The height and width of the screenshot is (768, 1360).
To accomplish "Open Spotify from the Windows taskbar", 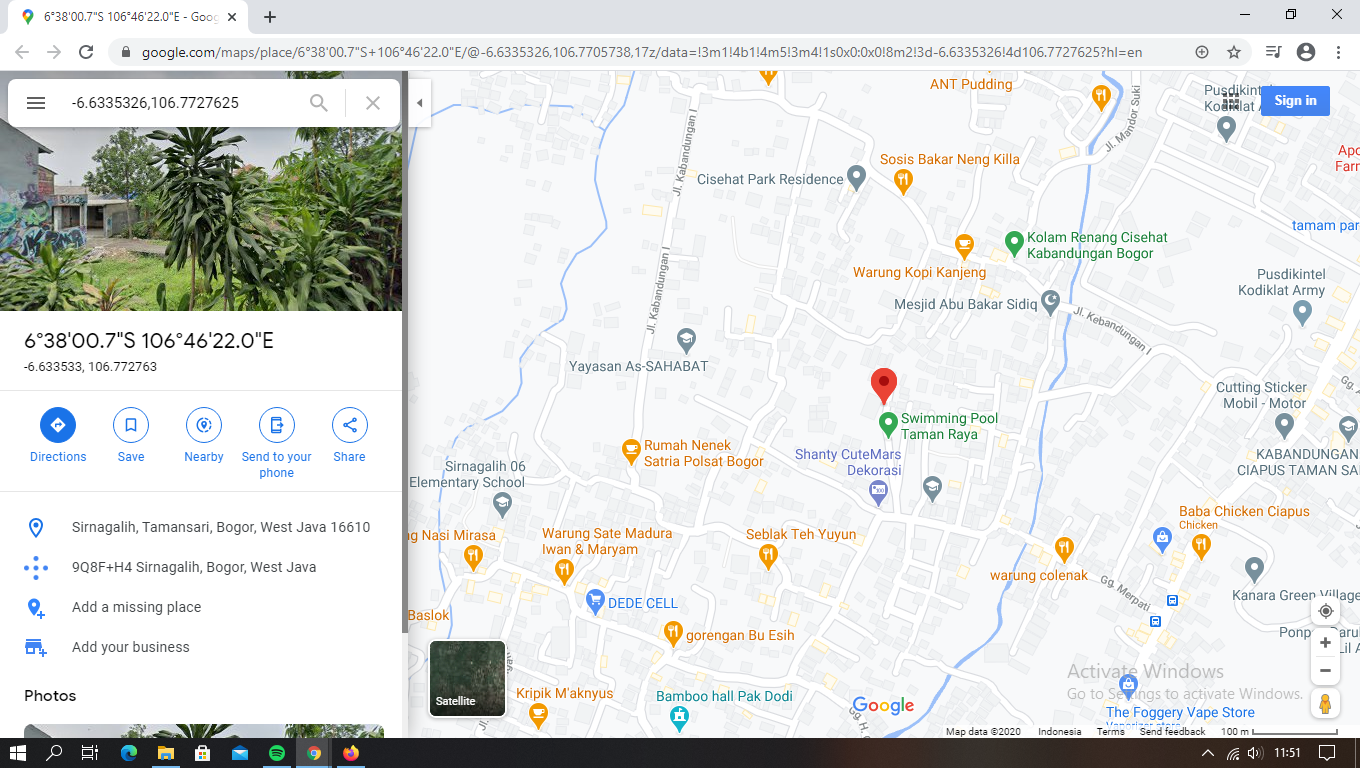I will coord(277,753).
